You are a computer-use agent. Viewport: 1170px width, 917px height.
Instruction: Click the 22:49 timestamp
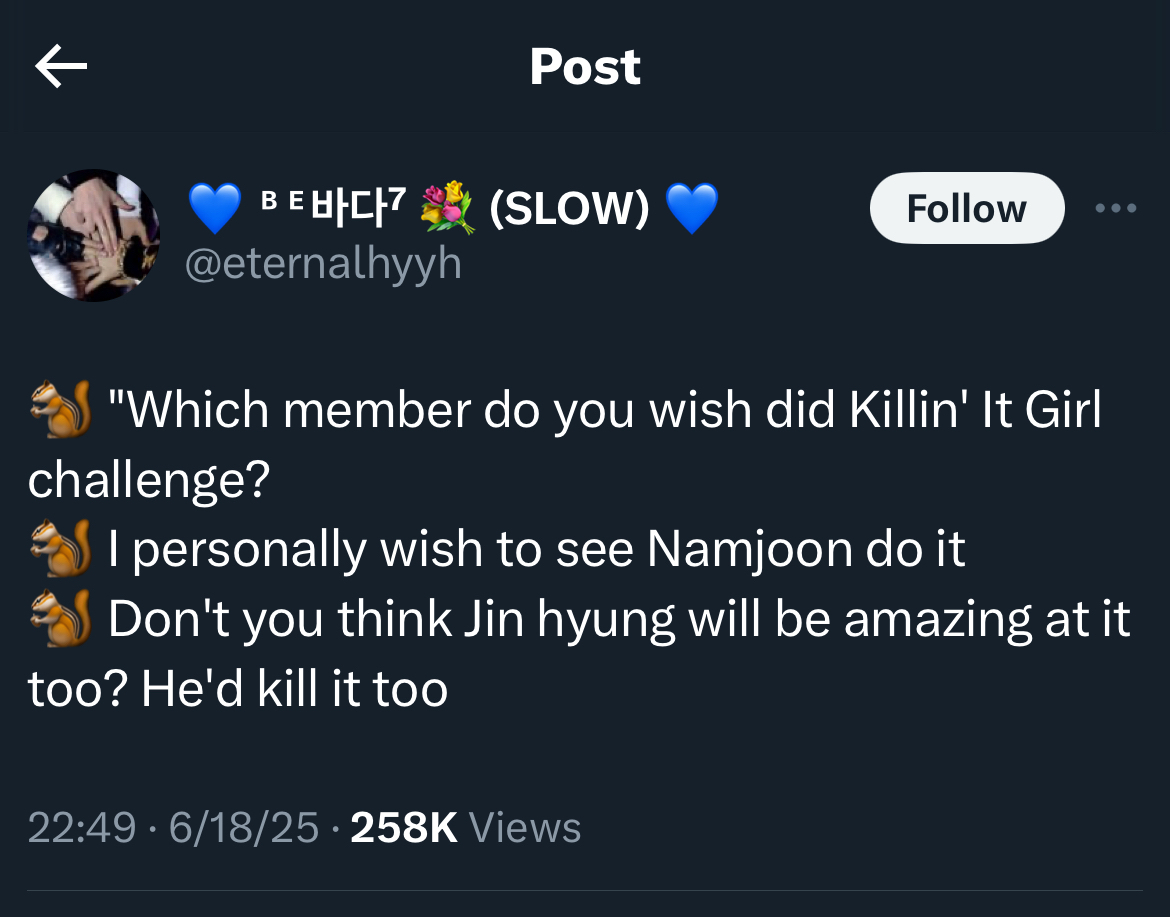pos(82,828)
